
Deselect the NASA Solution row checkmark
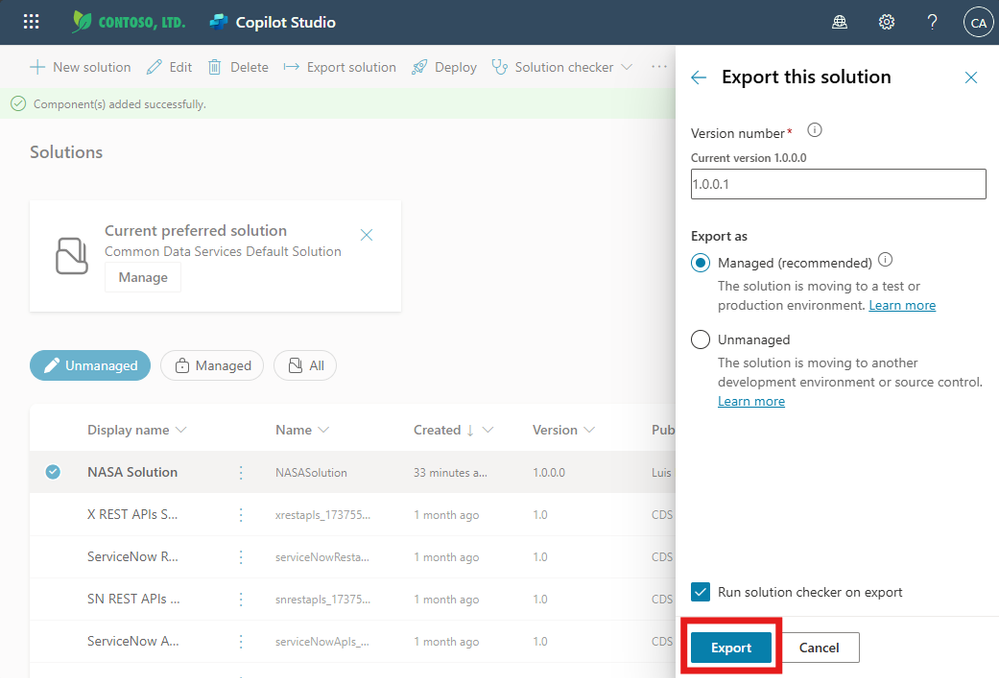pos(53,472)
